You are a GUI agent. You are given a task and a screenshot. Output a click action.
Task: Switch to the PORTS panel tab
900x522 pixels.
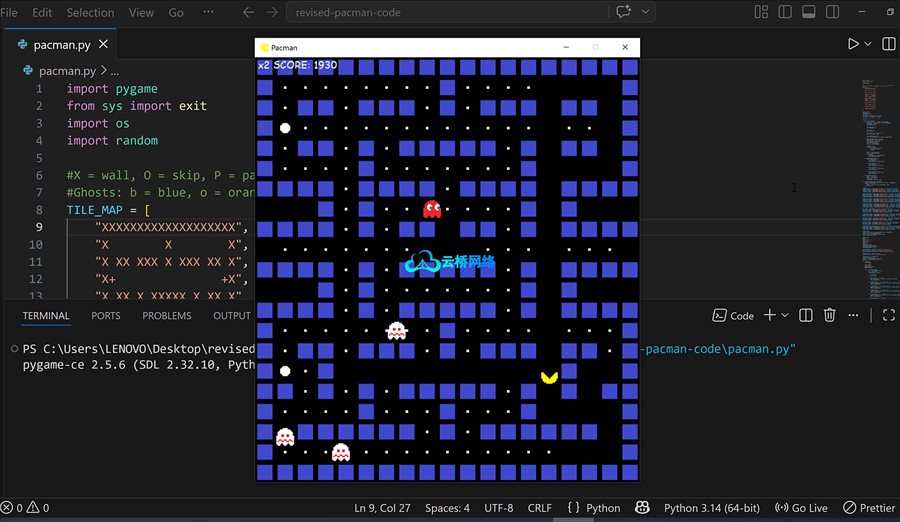point(106,316)
